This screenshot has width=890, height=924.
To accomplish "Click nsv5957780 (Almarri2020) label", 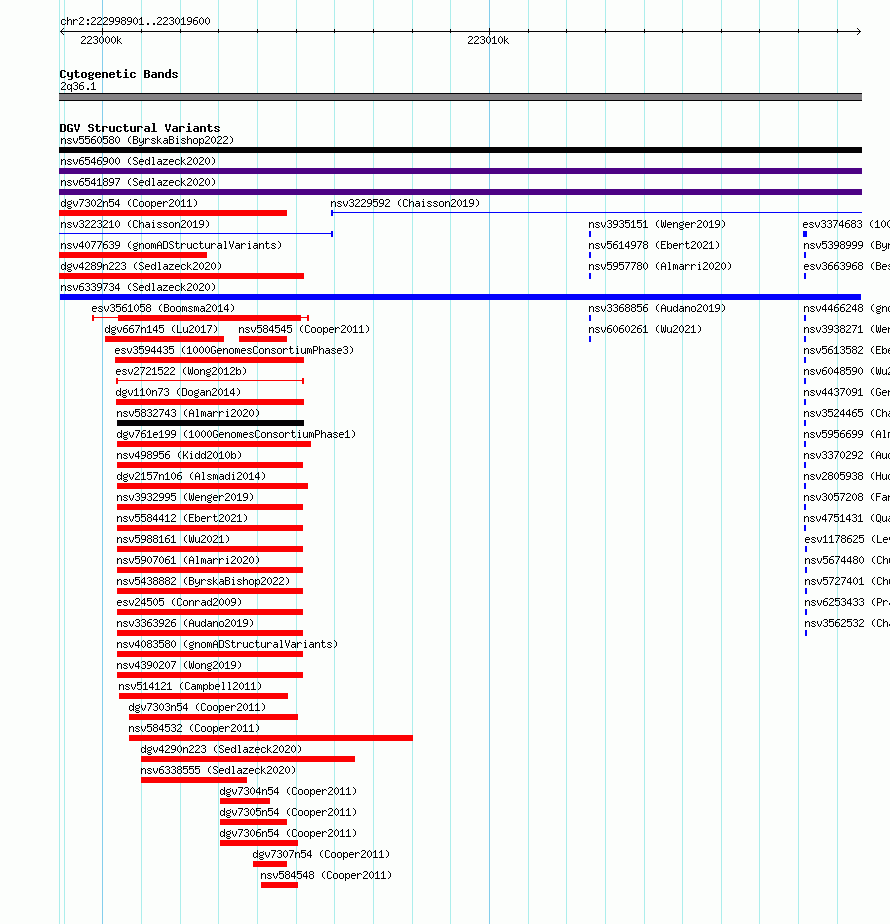I will pyautogui.click(x=660, y=266).
